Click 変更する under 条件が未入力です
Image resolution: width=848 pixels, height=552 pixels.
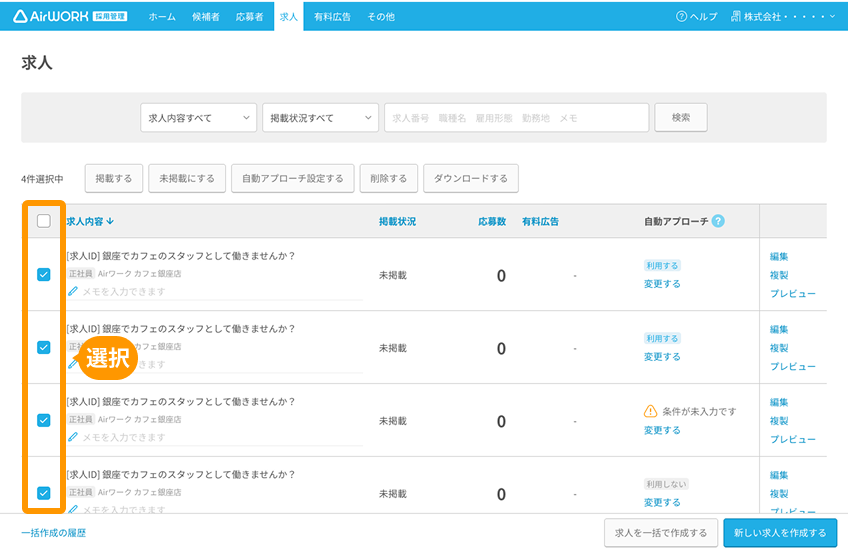(662, 430)
